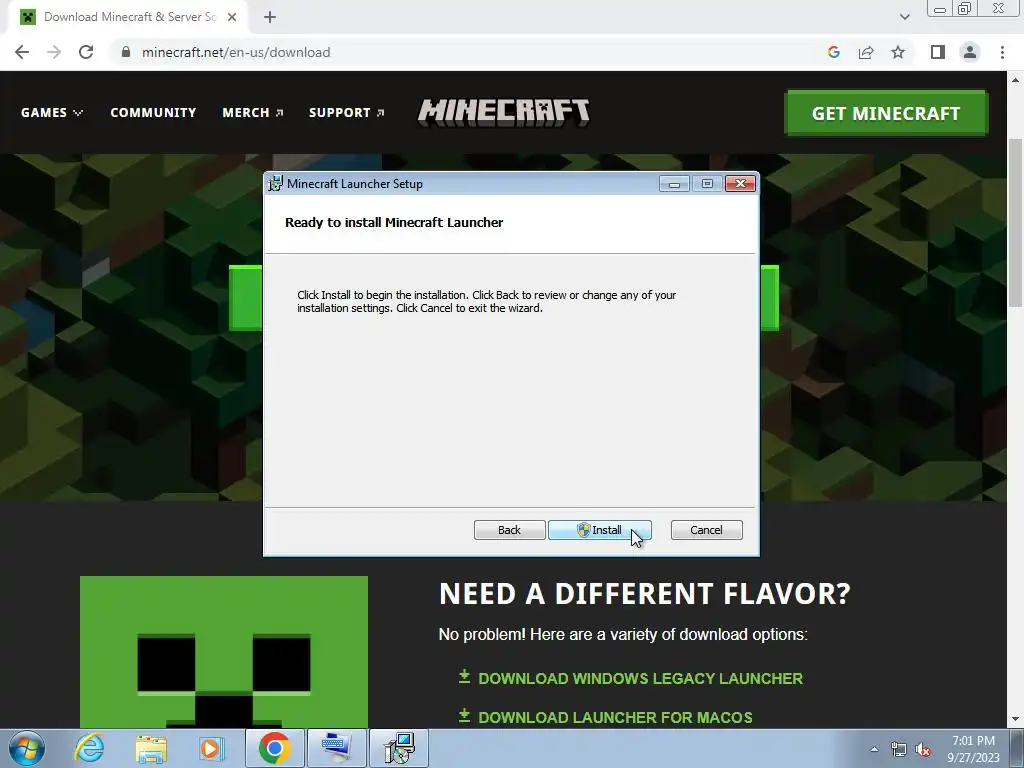This screenshot has width=1024, height=768.
Task: Click download icon beside Windows Legacy Launcher
Action: click(464, 677)
